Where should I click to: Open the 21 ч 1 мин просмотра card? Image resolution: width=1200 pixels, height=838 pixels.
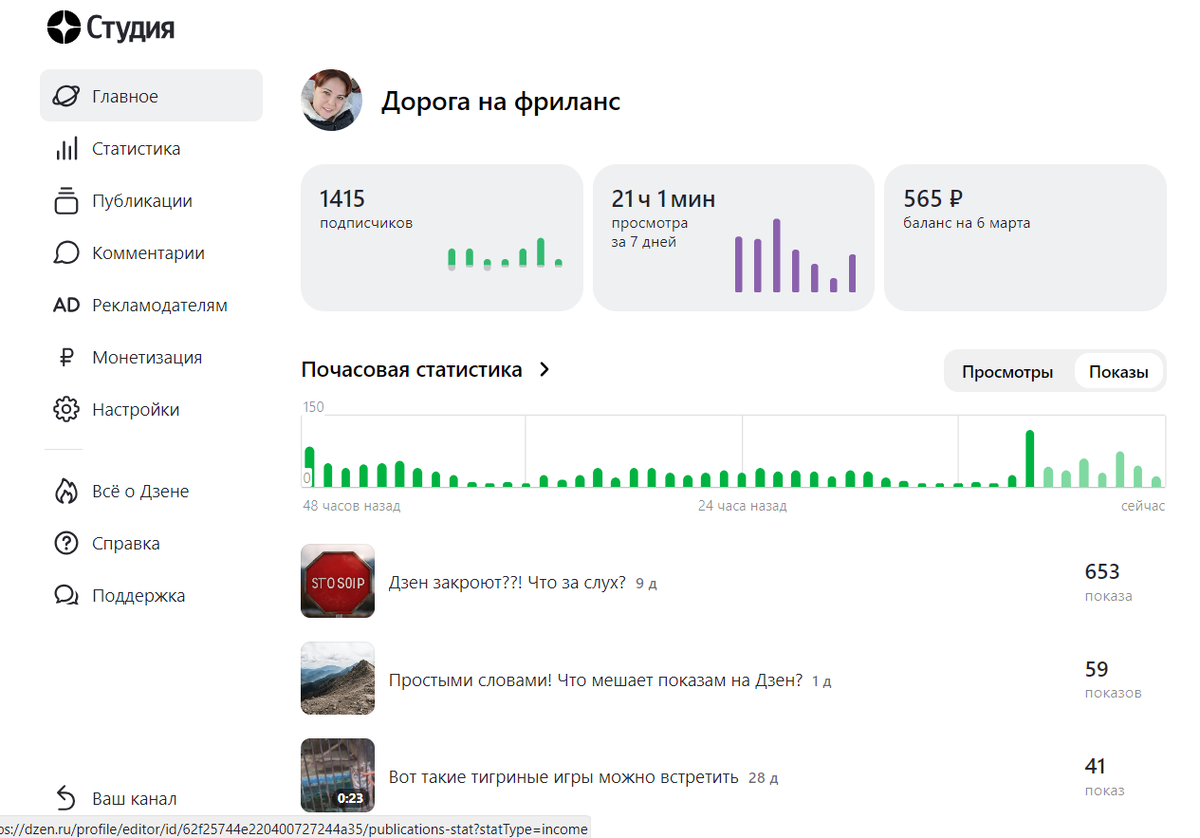[x=733, y=237]
